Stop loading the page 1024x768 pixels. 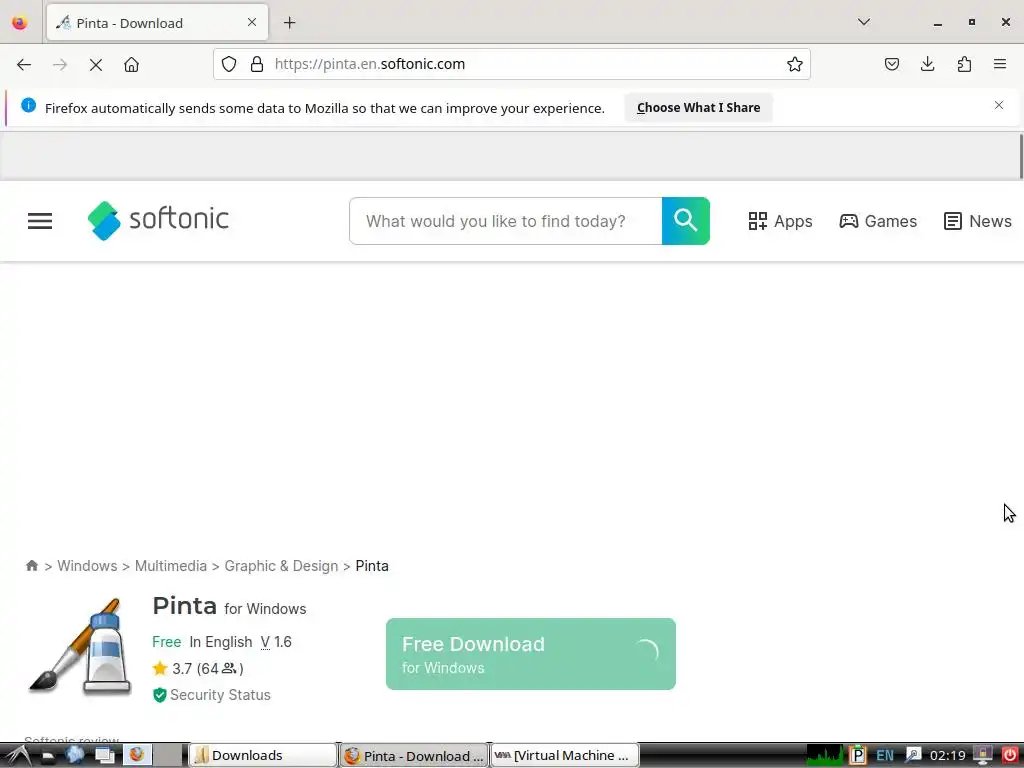[x=96, y=64]
